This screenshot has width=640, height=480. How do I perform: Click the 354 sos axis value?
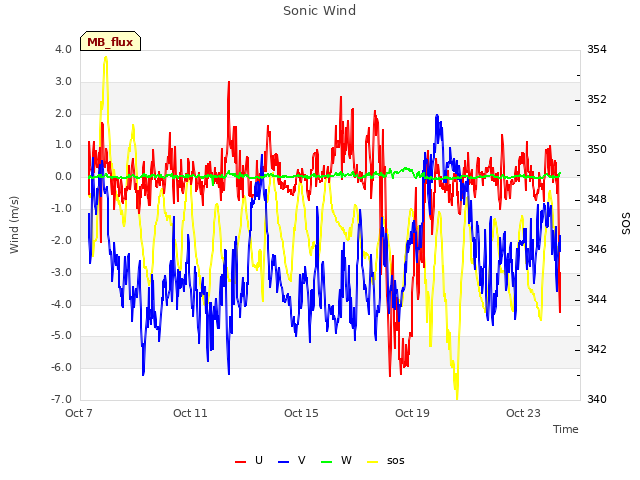click(597, 49)
